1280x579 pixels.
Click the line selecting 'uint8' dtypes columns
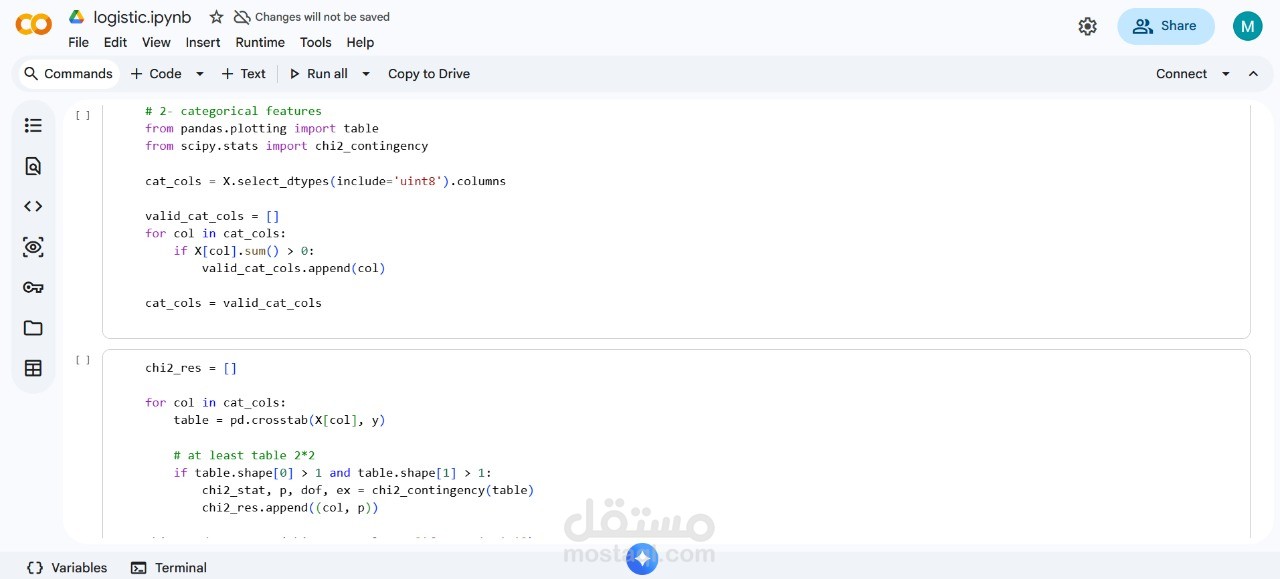325,181
